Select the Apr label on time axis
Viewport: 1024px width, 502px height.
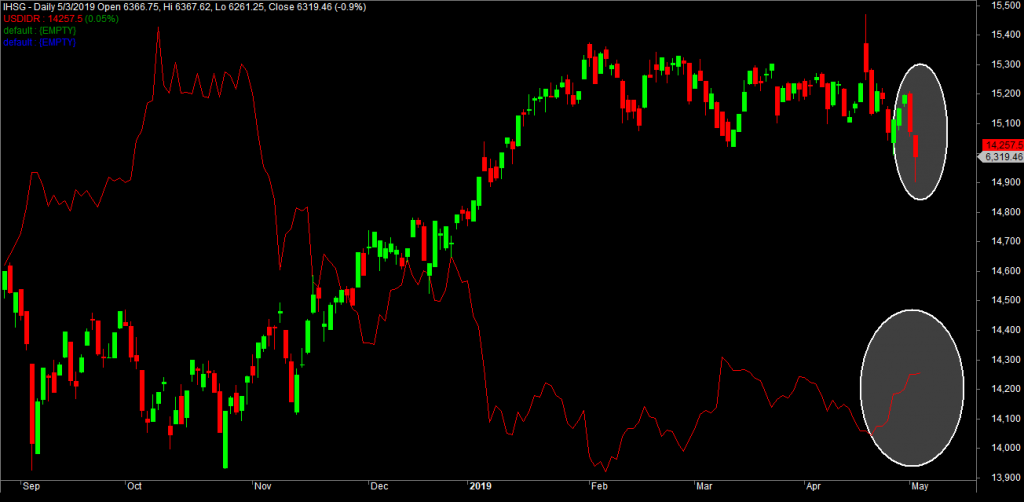pos(816,487)
